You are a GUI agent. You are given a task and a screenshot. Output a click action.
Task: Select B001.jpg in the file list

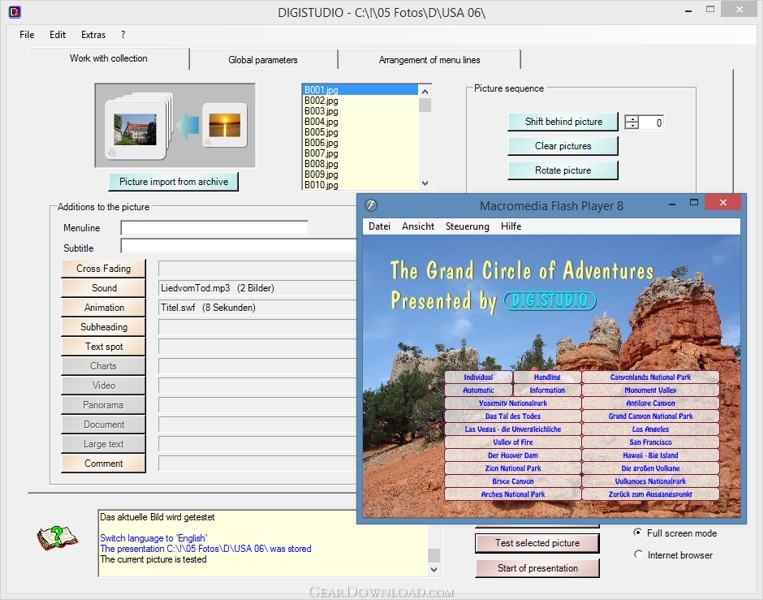pyautogui.click(x=360, y=90)
